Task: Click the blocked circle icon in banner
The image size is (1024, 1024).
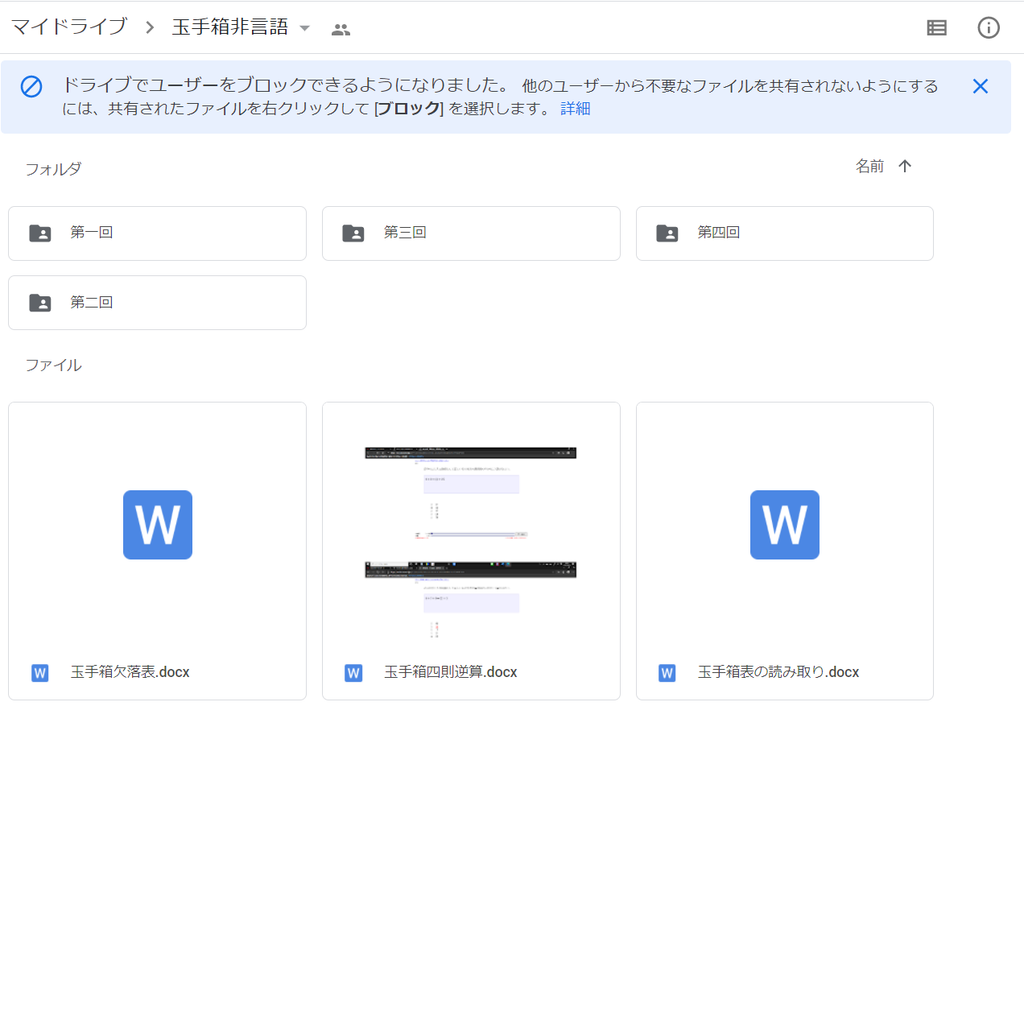Action: pos(31,86)
